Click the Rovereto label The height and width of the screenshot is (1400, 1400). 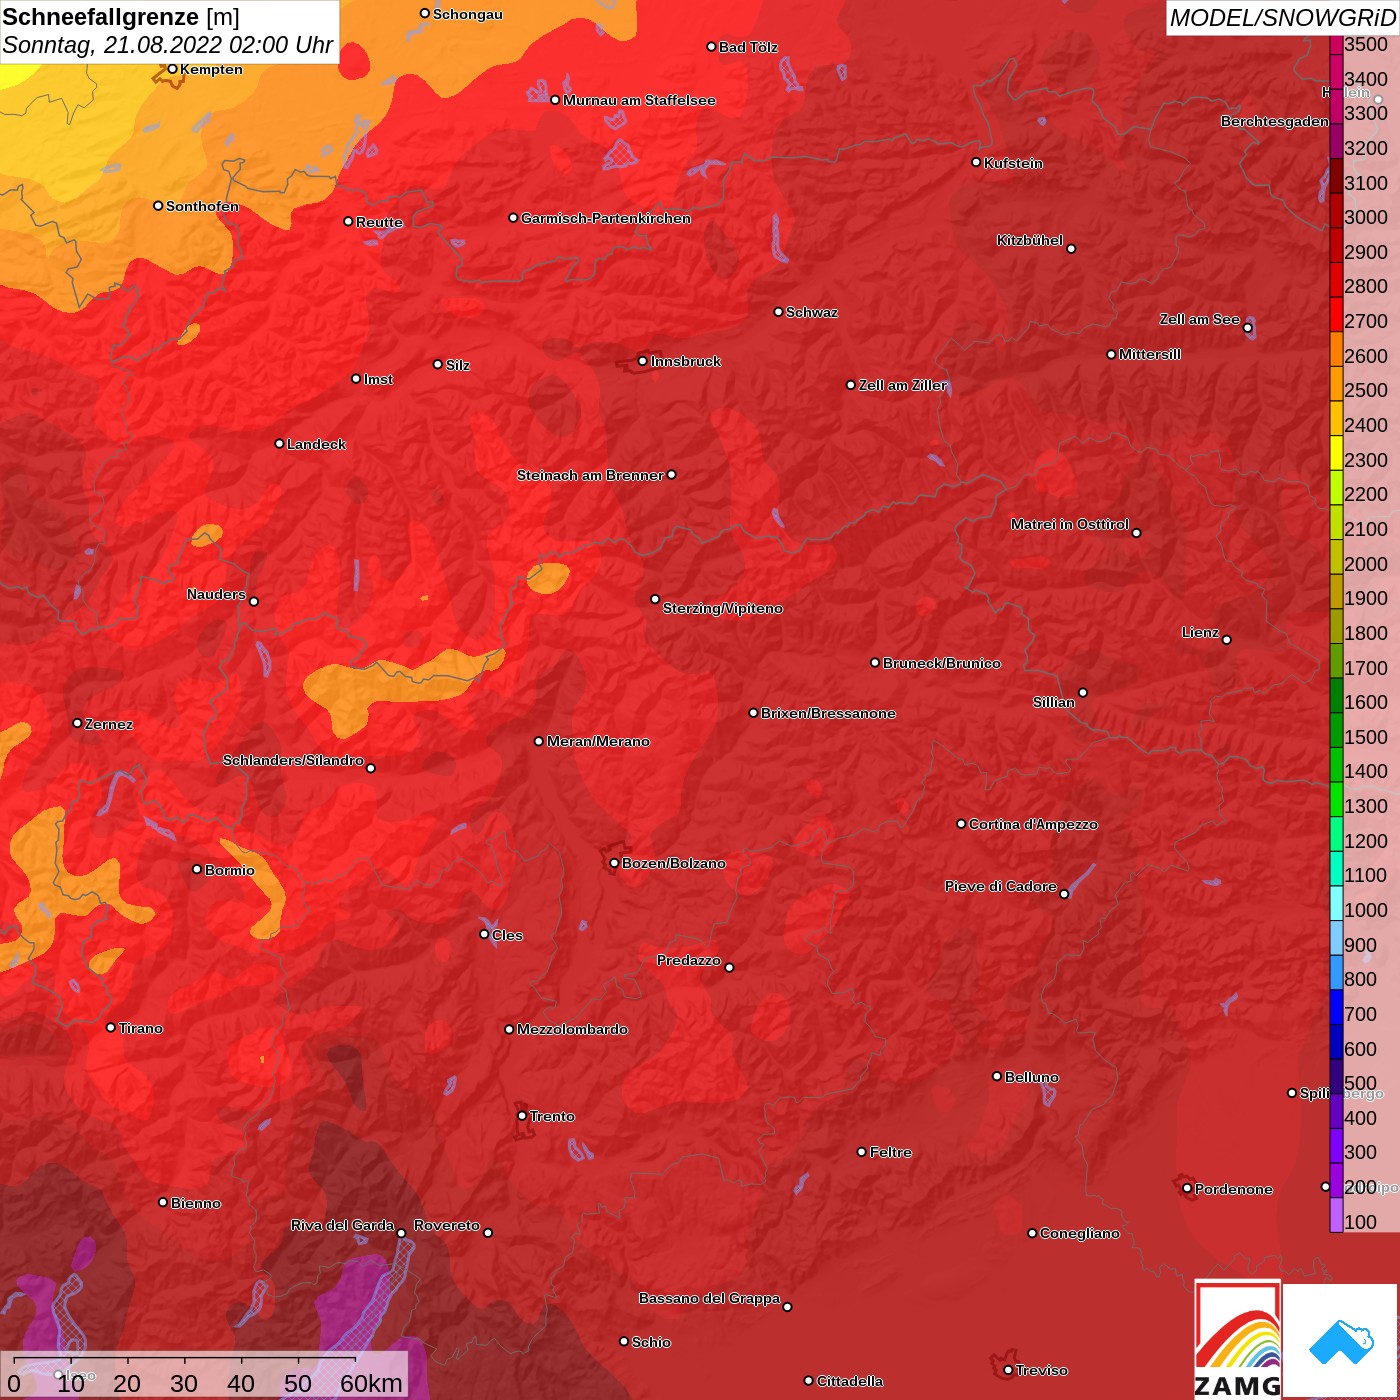pos(446,1225)
